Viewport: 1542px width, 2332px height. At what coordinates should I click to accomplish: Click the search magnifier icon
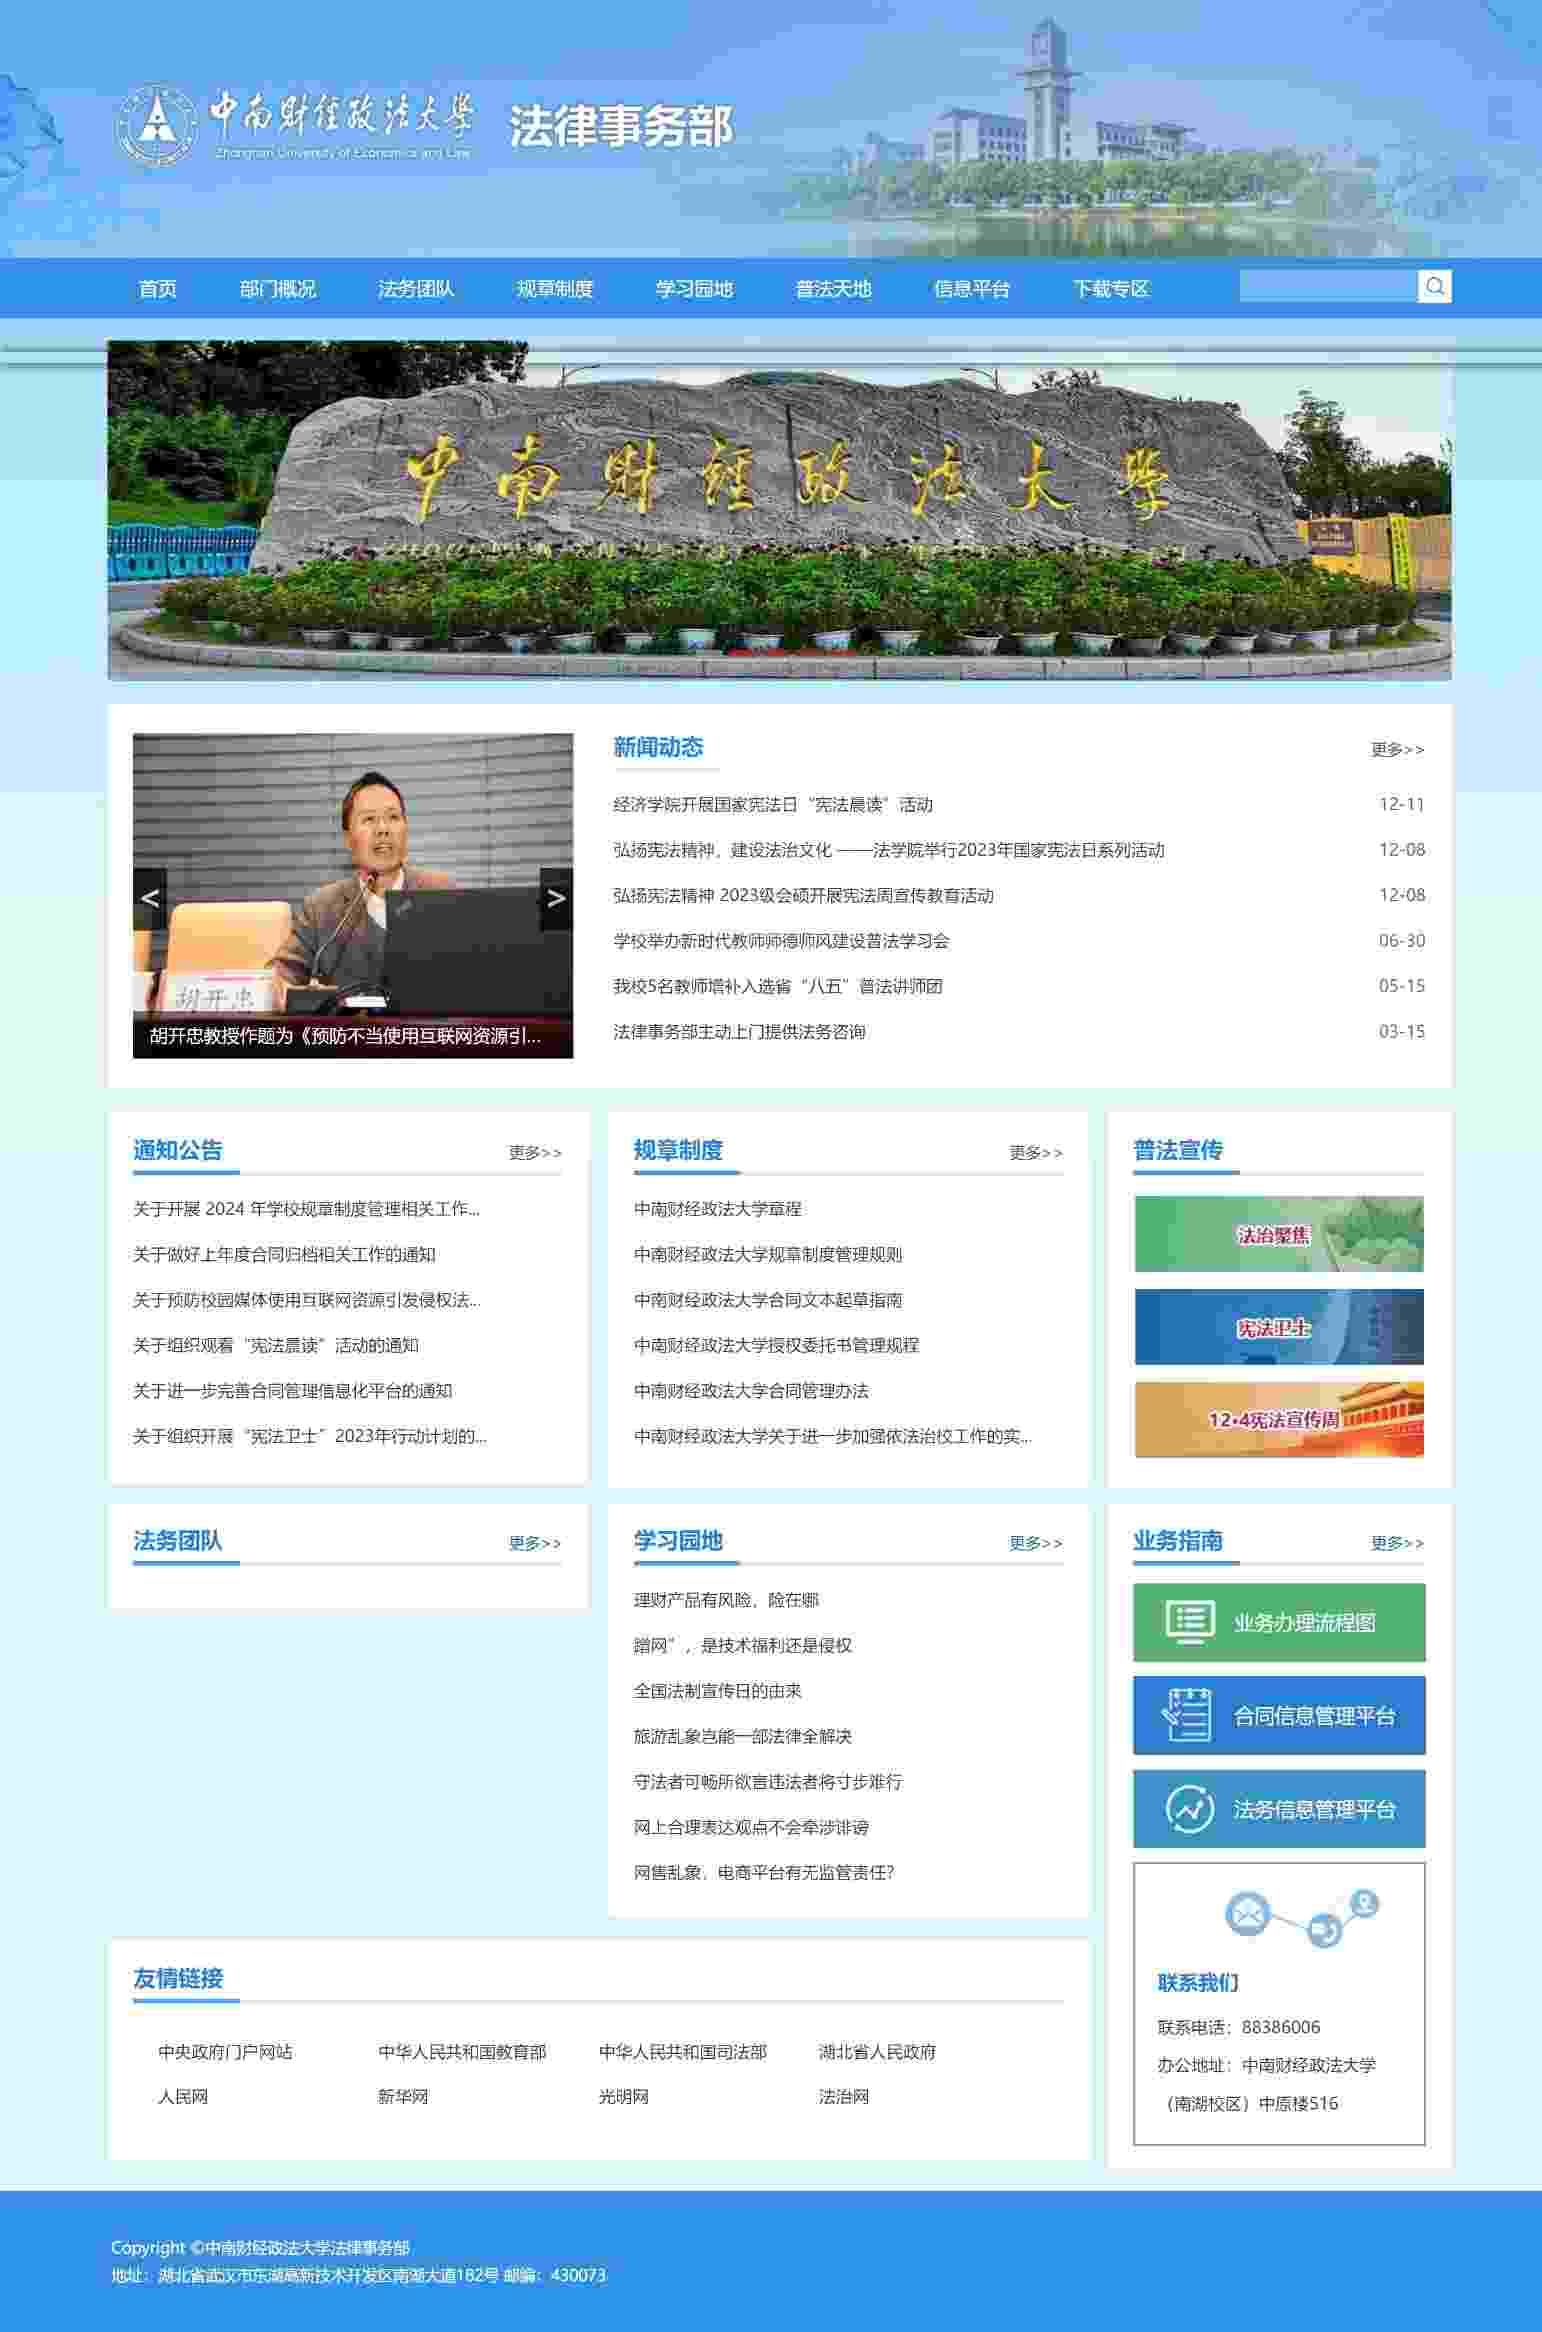coord(1434,287)
